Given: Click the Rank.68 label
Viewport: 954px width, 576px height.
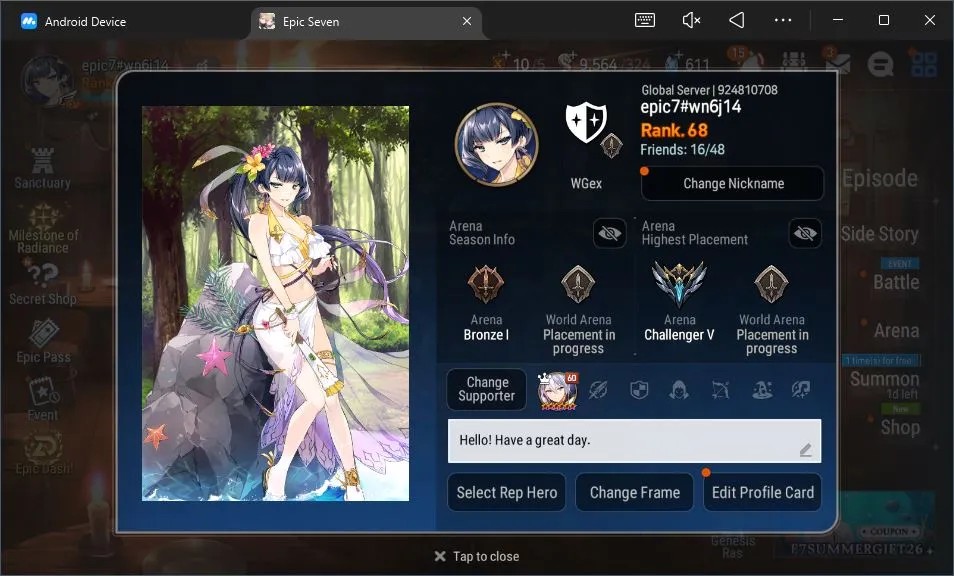Looking at the screenshot, I should point(674,130).
